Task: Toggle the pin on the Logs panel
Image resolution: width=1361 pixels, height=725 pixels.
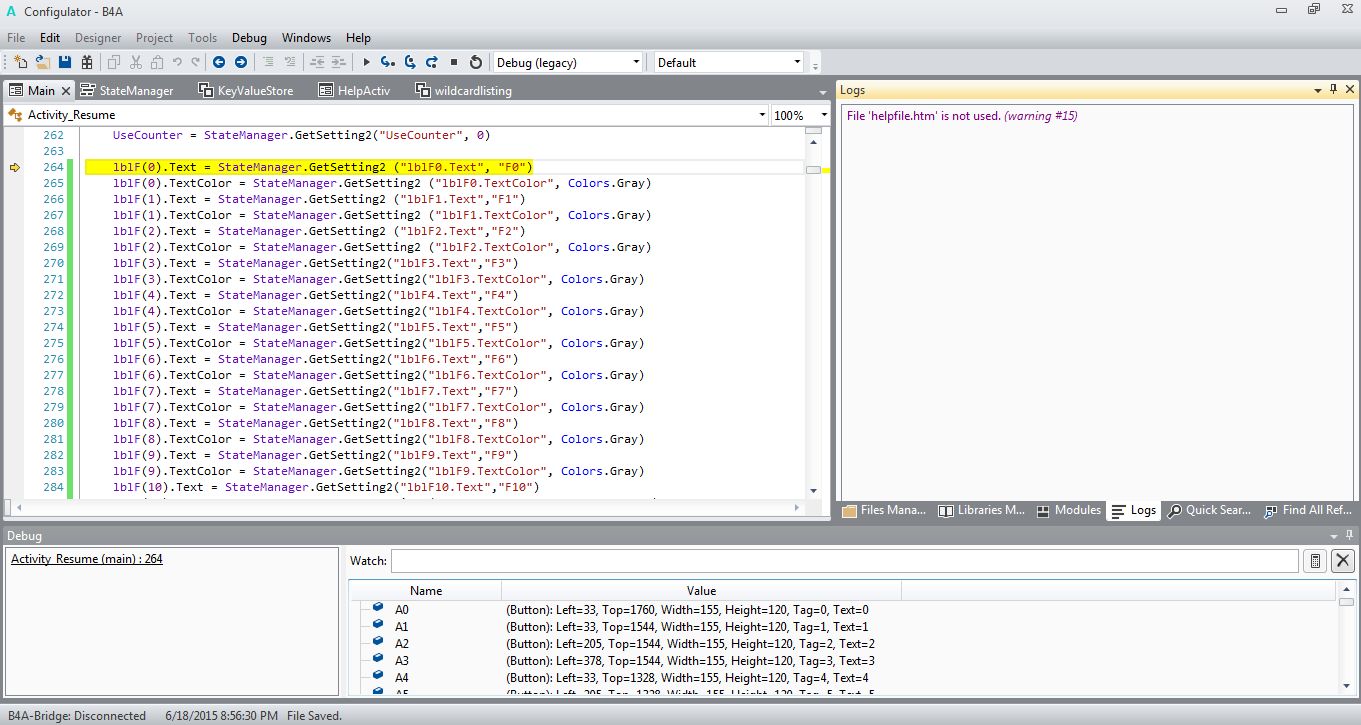Action: pyautogui.click(x=1333, y=90)
